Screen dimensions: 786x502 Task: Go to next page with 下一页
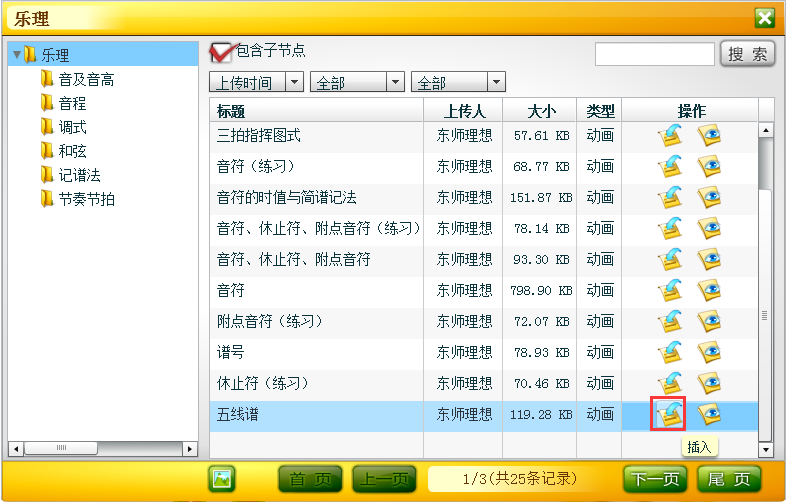[x=655, y=479]
